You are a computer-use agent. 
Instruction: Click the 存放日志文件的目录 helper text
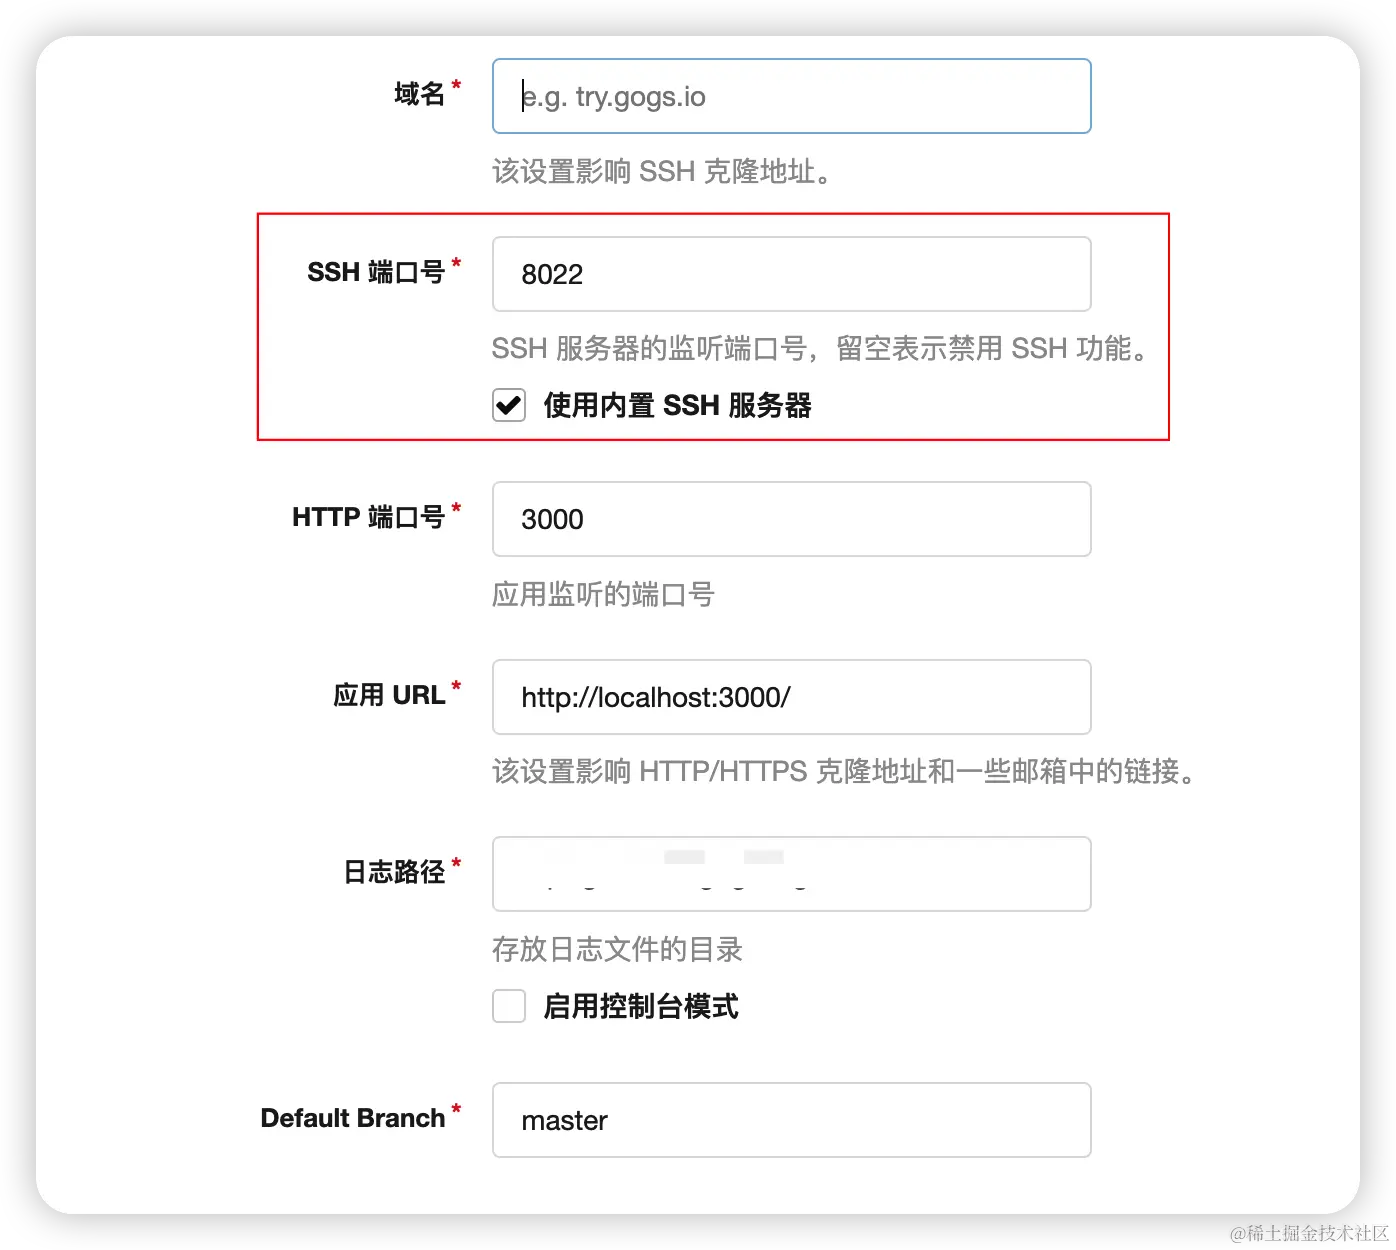(x=617, y=949)
